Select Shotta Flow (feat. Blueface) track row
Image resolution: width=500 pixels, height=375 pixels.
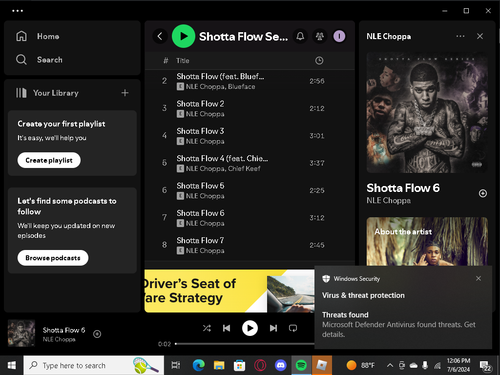(x=249, y=81)
